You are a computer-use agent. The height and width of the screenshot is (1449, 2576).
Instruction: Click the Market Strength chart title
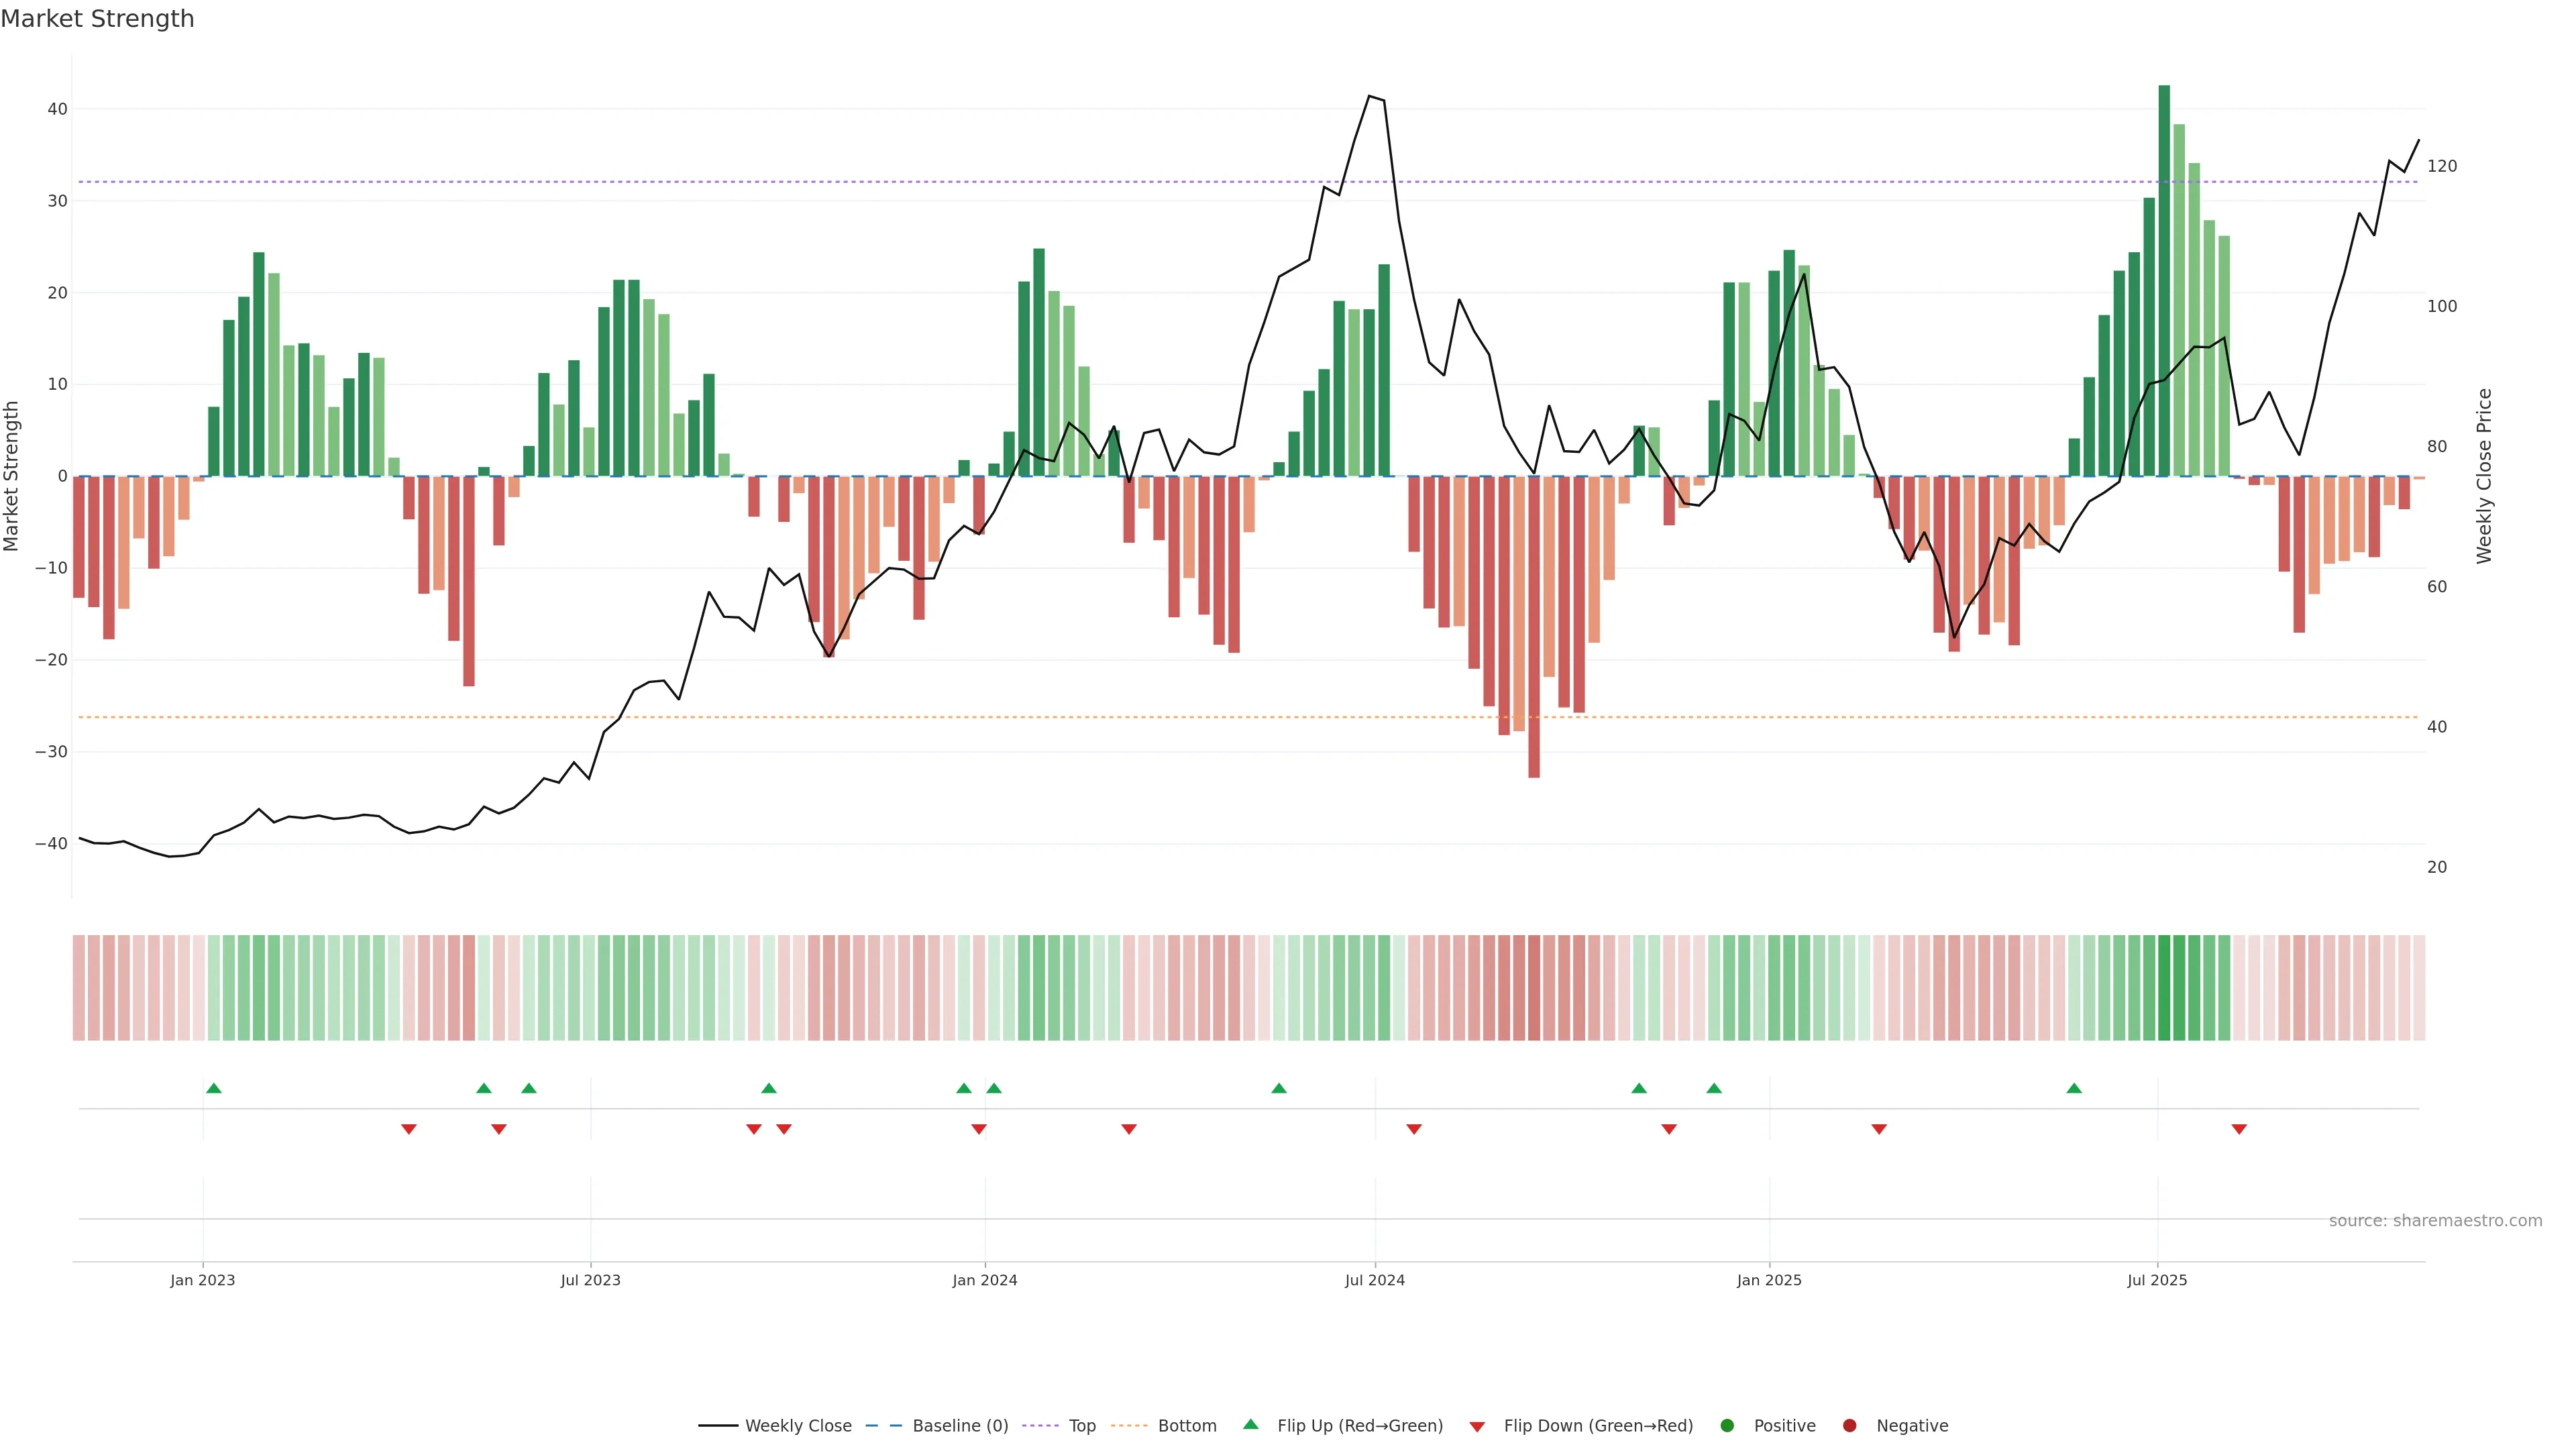point(97,19)
